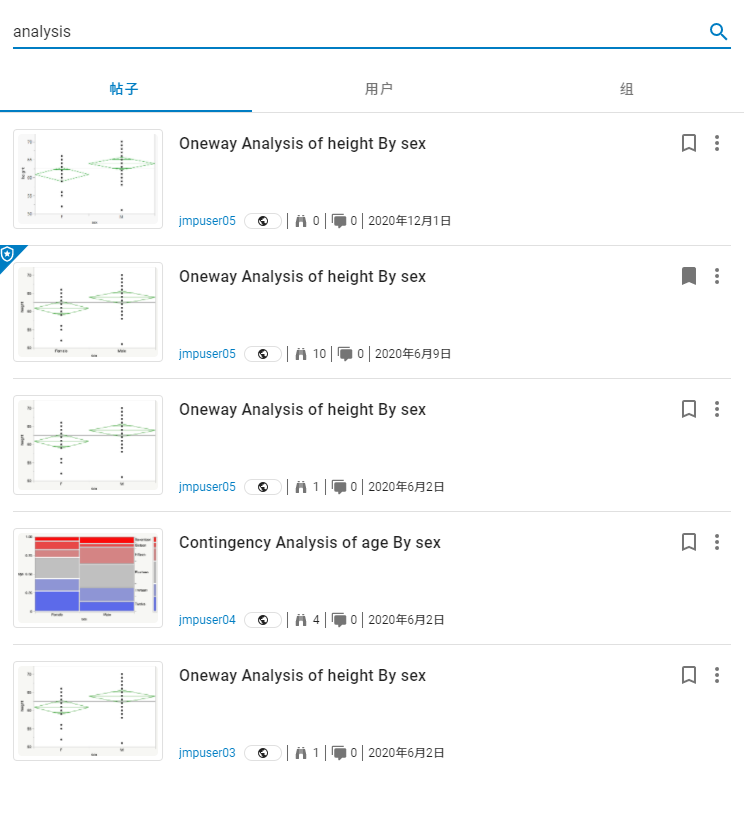
Task: Click the globe icon on jmpuser04's post
Action: tap(263, 620)
